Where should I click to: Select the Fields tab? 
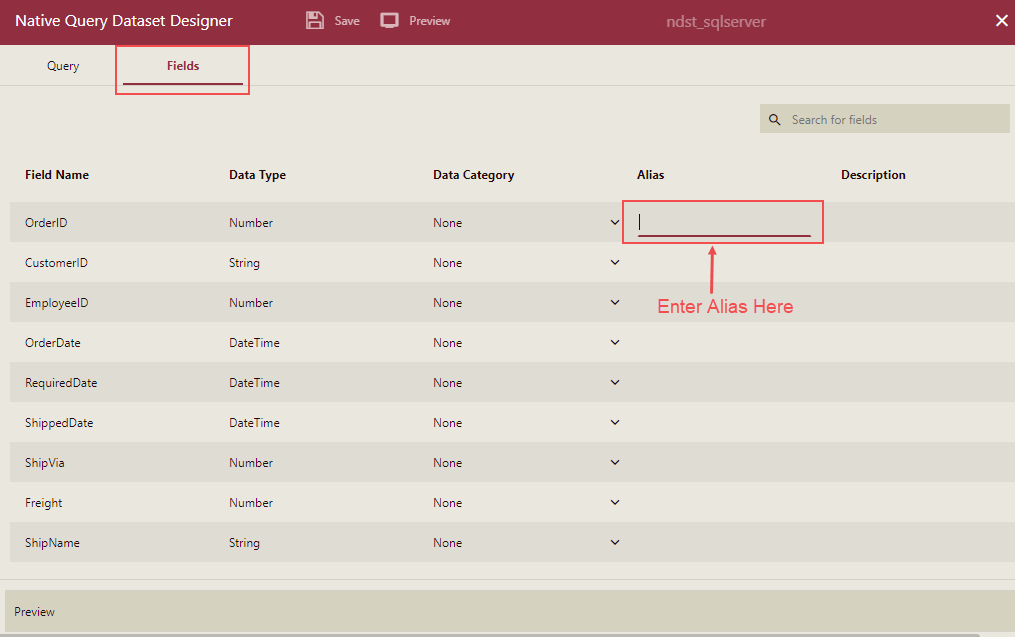[182, 65]
